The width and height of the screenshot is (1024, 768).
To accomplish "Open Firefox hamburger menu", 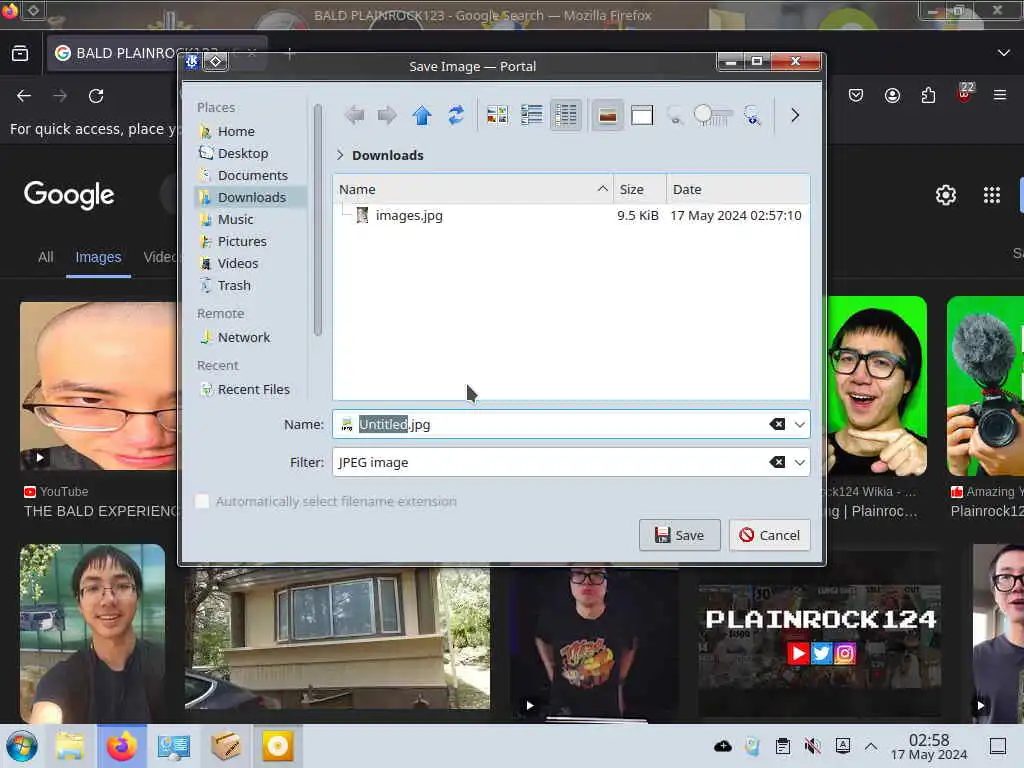I will coord(1000,96).
